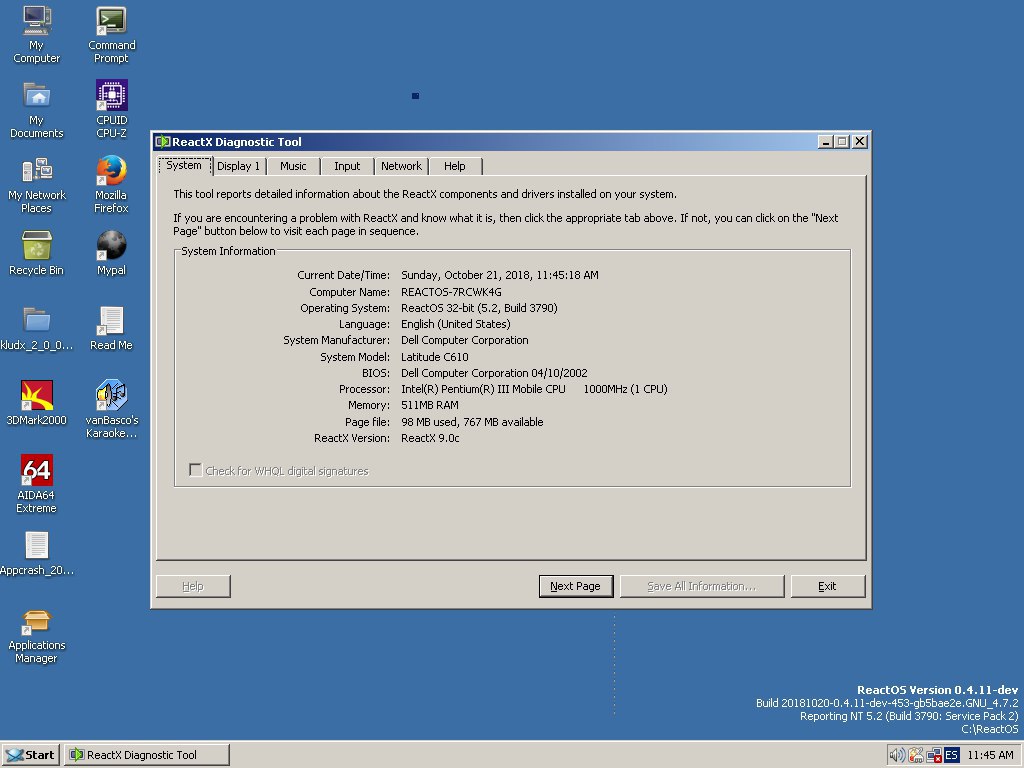The height and width of the screenshot is (768, 1024).
Task: Open the Music tab
Action: [x=293, y=167]
